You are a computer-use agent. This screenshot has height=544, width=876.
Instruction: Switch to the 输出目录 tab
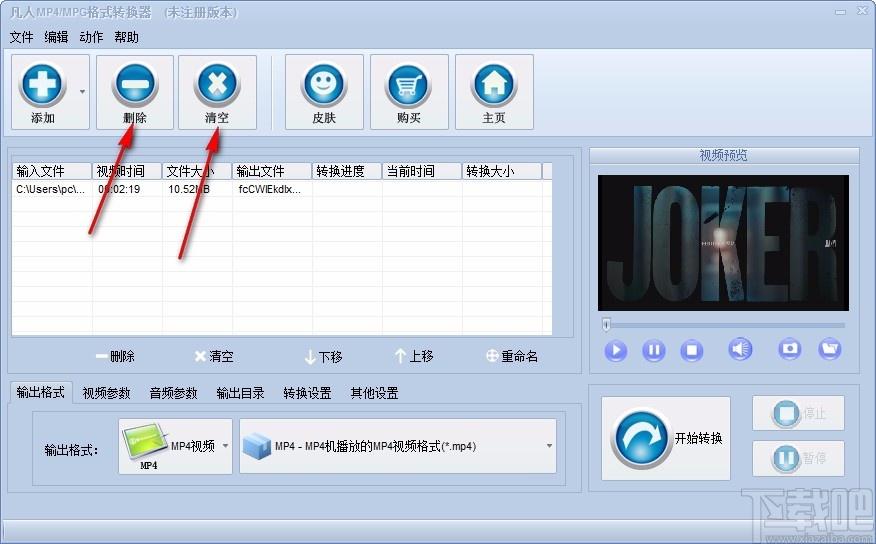(x=240, y=393)
